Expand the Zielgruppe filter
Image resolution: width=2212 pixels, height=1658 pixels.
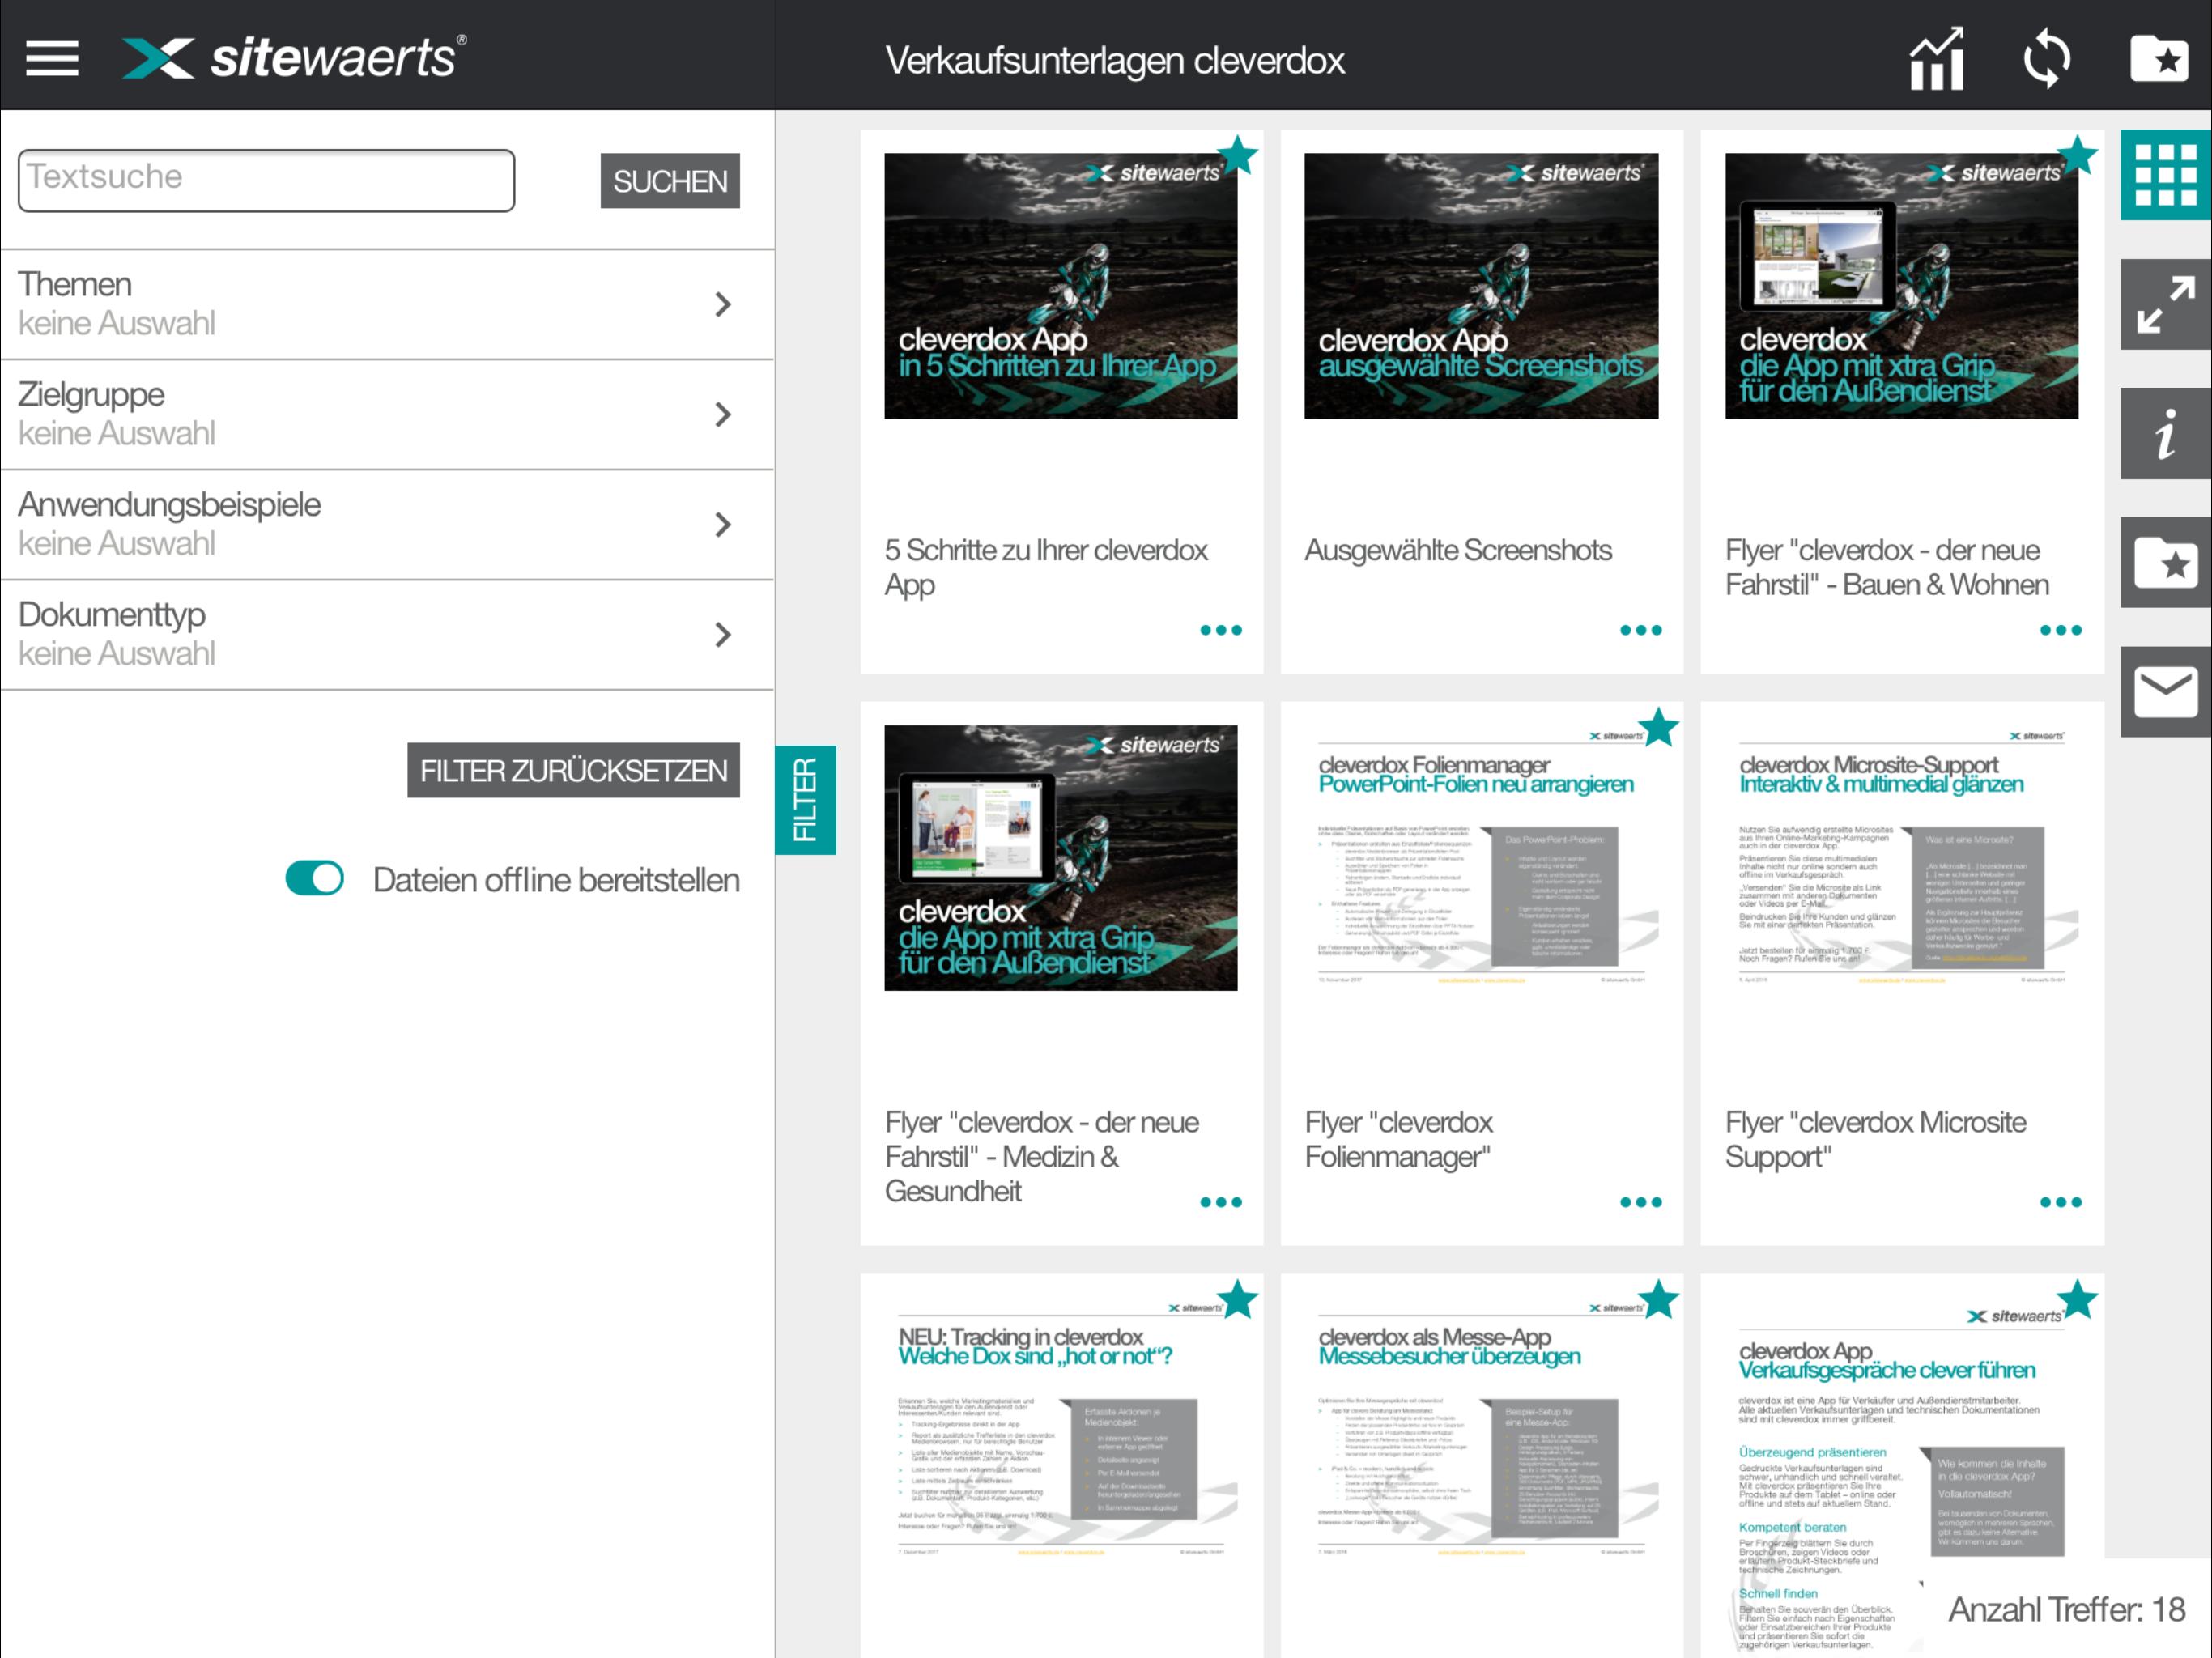click(x=387, y=414)
